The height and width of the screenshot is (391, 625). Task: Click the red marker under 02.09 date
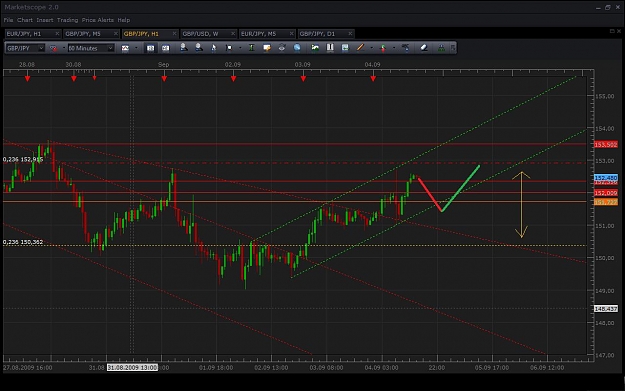(x=233, y=79)
